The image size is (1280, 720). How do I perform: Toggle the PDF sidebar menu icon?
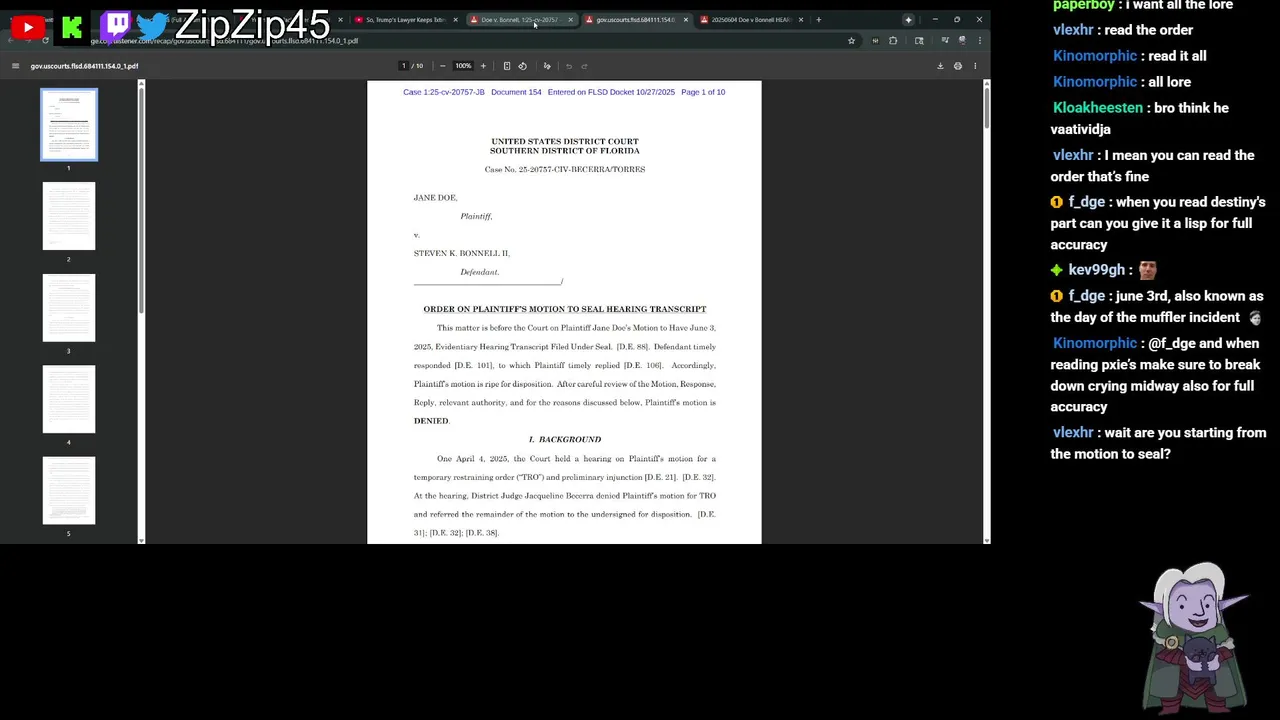[15, 66]
